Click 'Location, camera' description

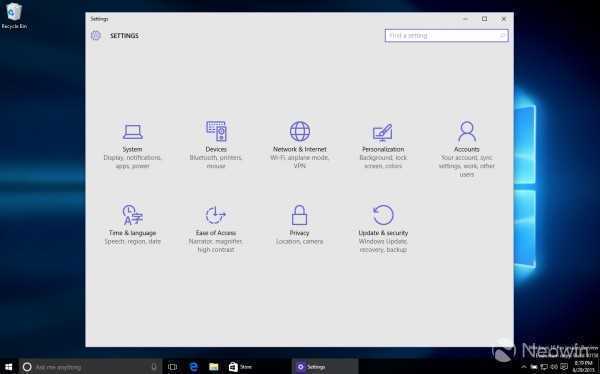point(300,242)
